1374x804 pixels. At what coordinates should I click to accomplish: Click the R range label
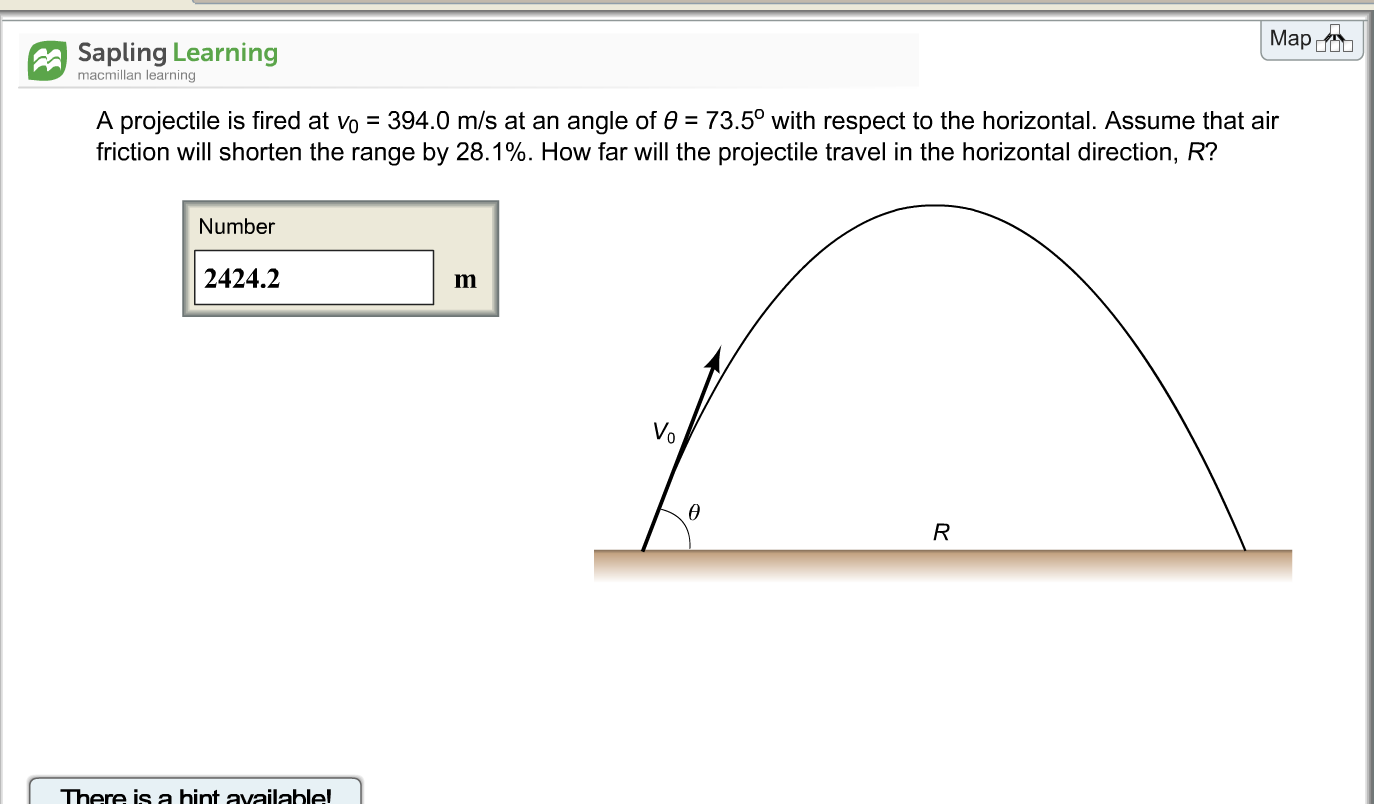click(x=938, y=532)
